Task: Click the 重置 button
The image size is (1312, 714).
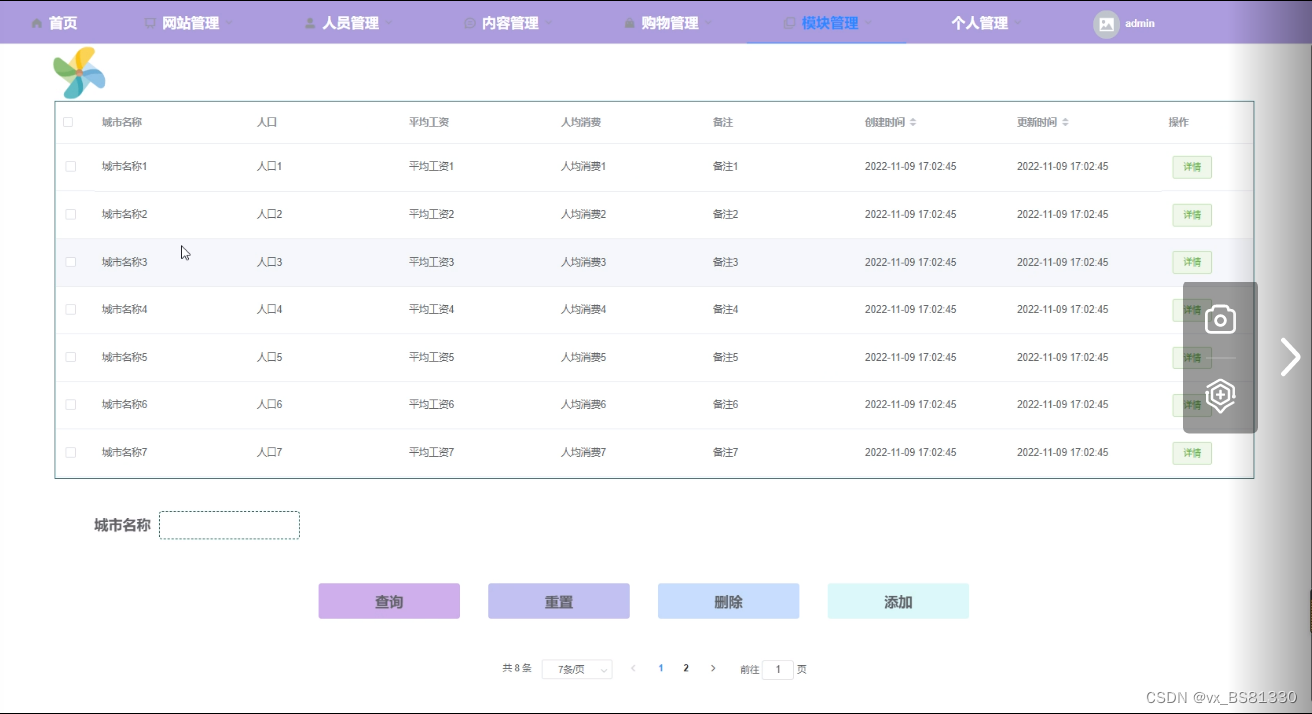Action: click(559, 601)
